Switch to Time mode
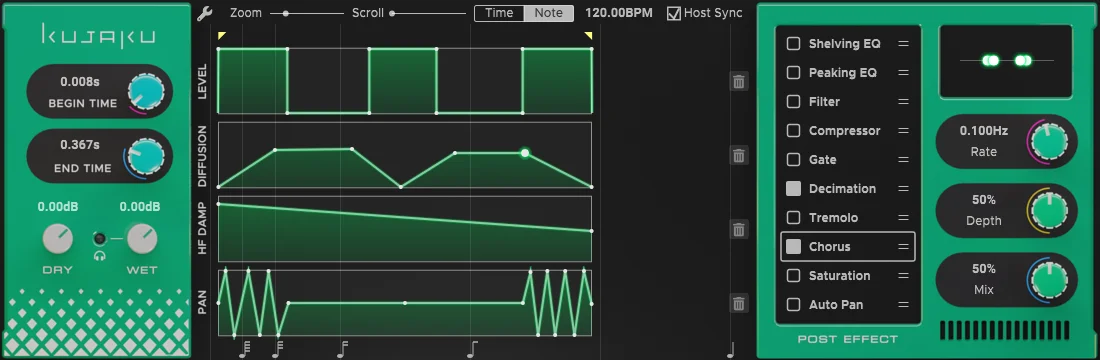Screen dimensions: 1100x360 pyautogui.click(x=499, y=13)
